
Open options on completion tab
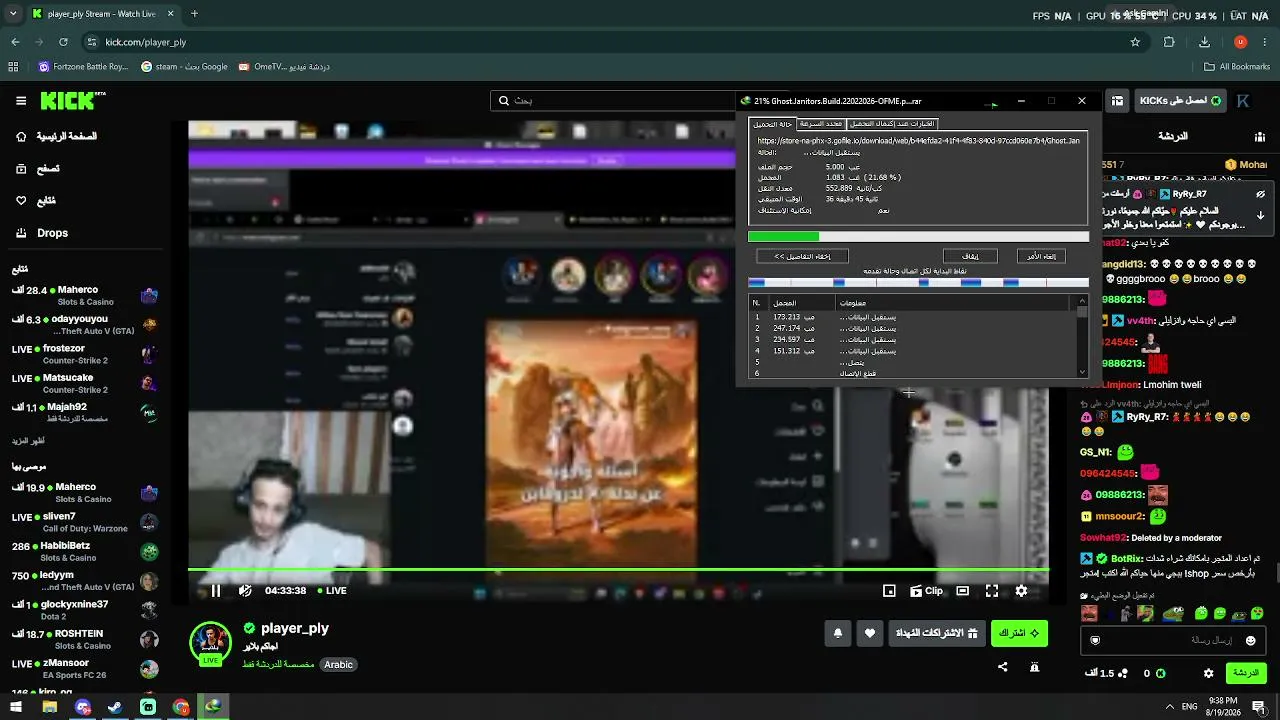[x=892, y=124]
